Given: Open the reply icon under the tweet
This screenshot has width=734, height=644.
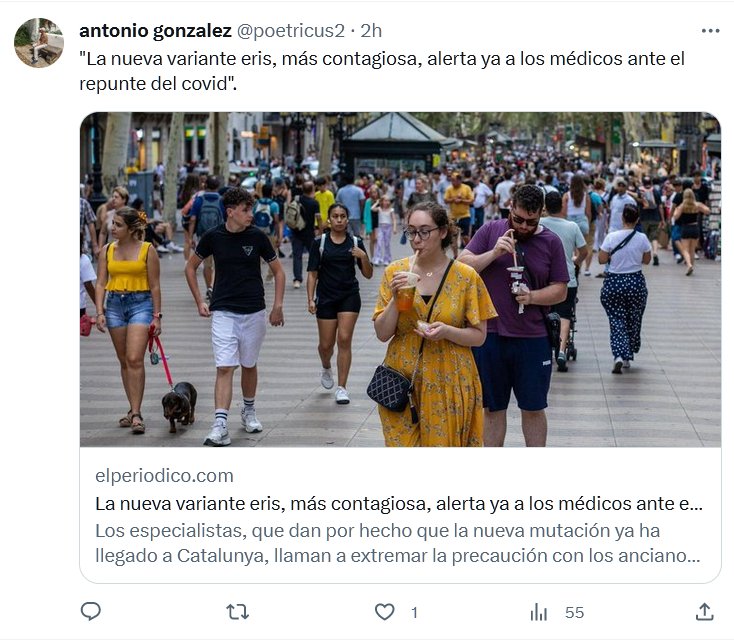Looking at the screenshot, I should pos(91,612).
